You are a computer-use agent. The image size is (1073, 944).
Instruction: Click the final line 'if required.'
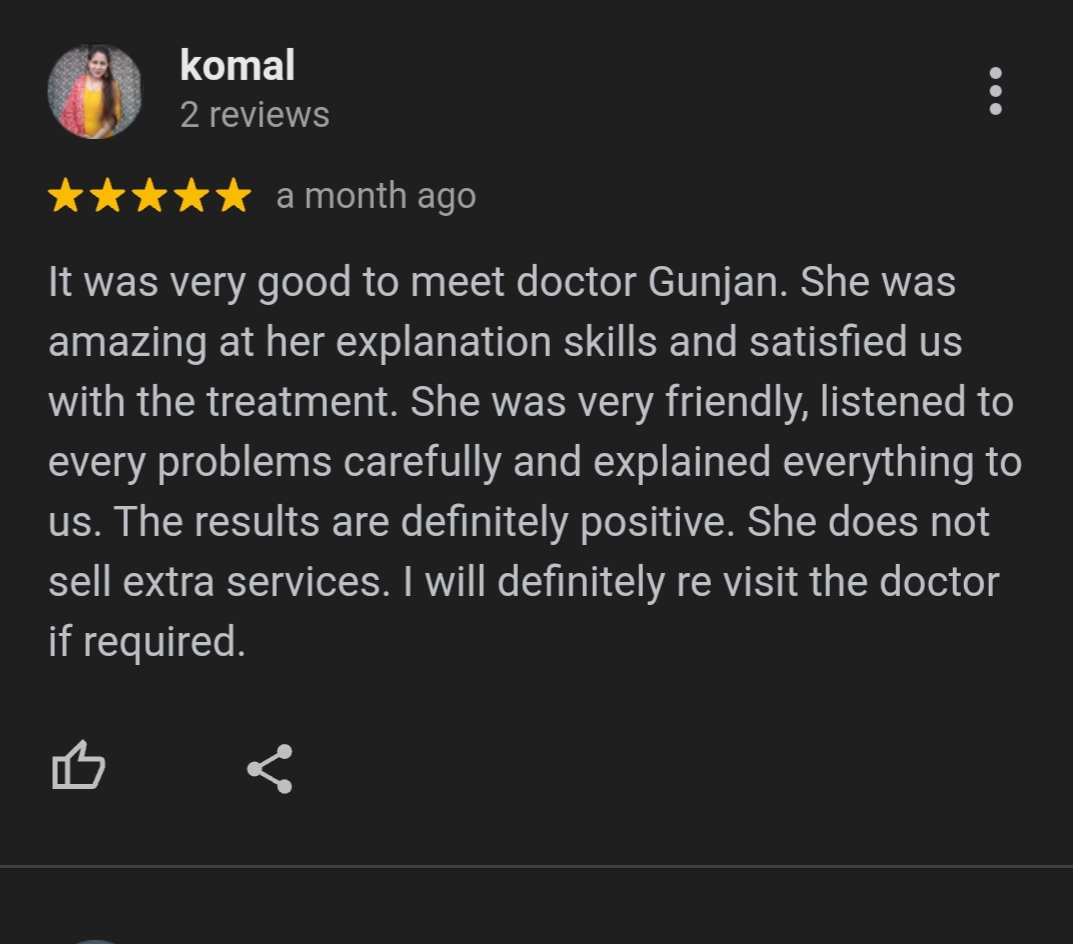(147, 643)
